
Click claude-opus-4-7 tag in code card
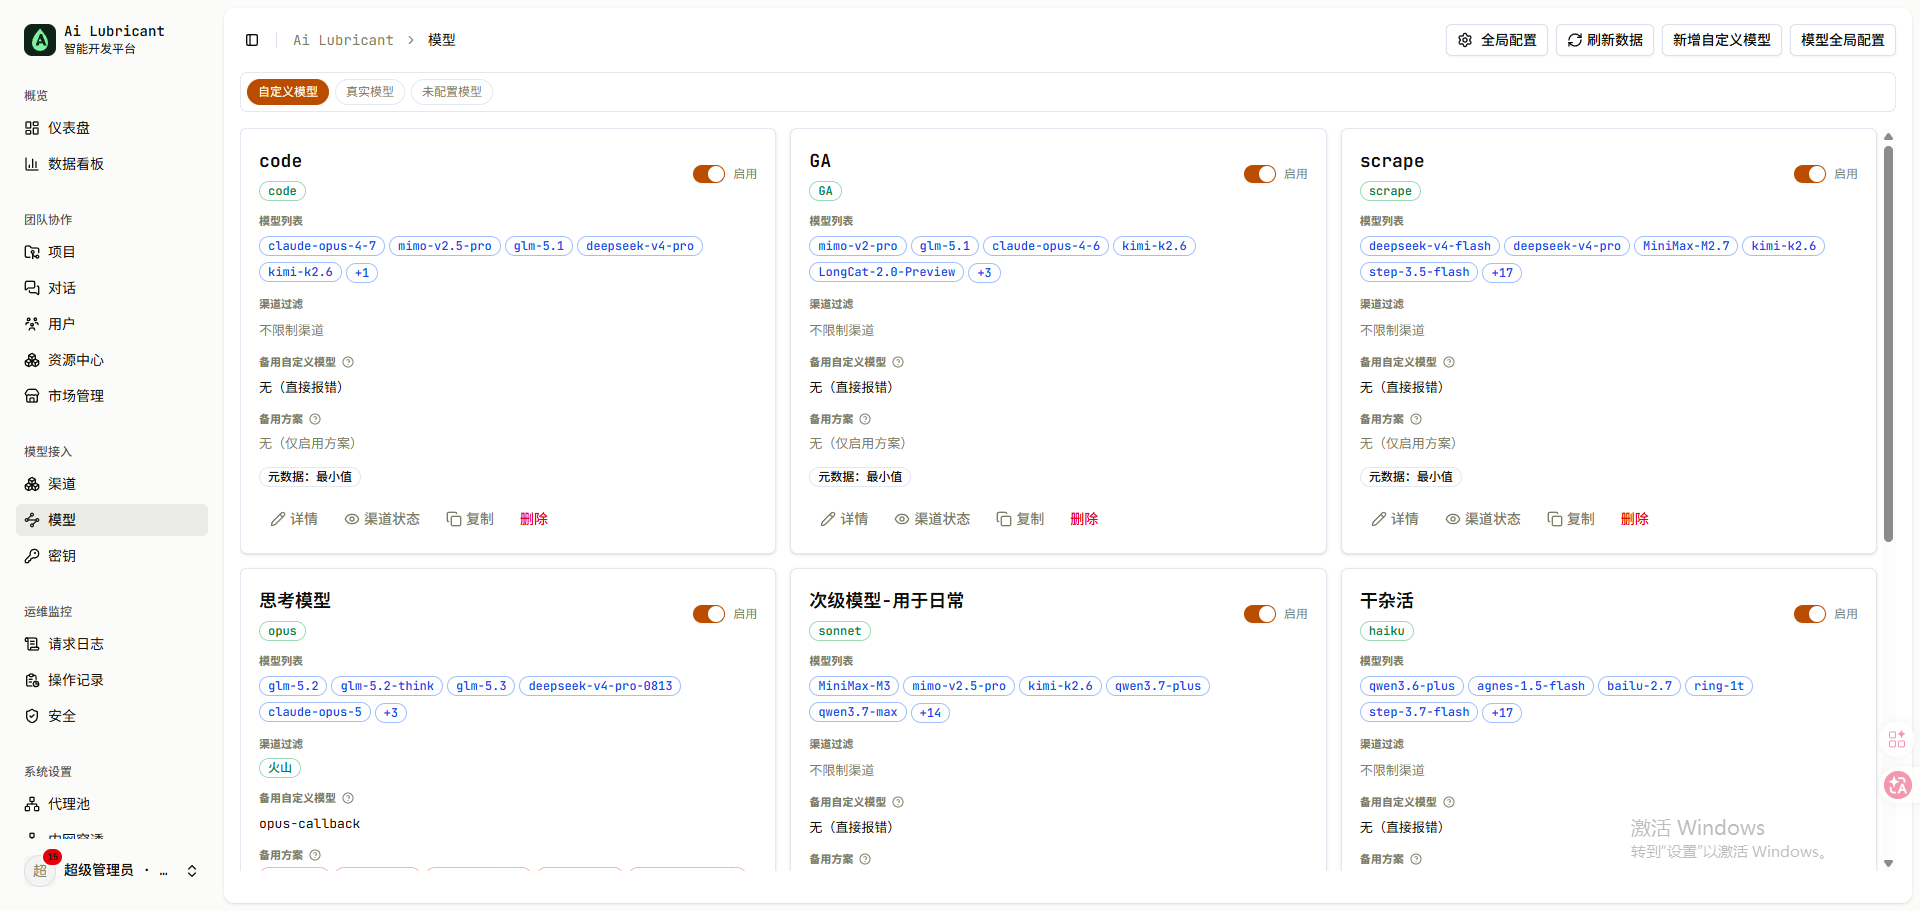(x=322, y=246)
